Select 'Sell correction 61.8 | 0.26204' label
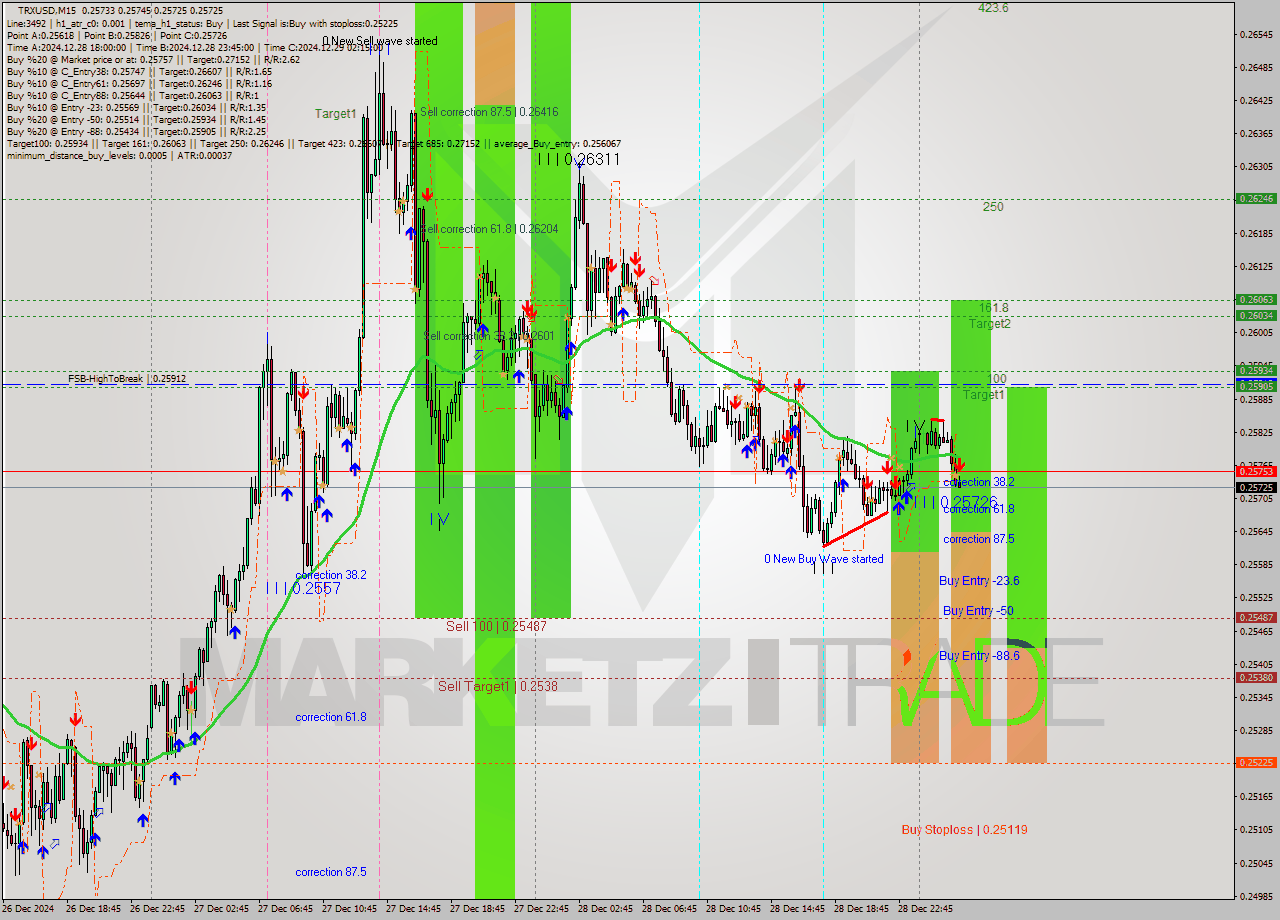The image size is (1280, 920). coord(488,229)
